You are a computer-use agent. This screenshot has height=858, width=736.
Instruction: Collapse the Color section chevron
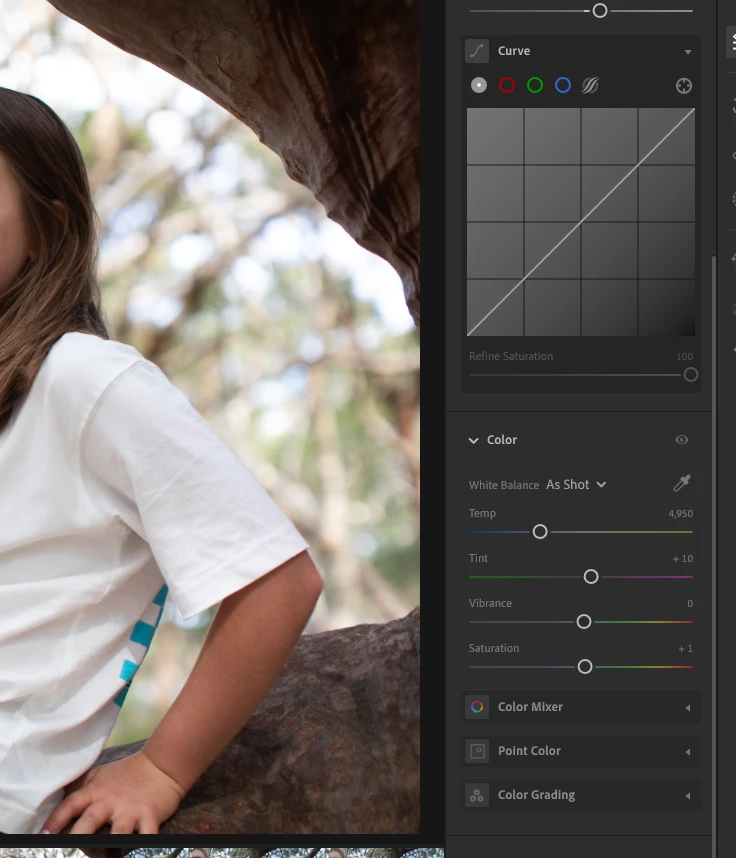pyautogui.click(x=473, y=440)
